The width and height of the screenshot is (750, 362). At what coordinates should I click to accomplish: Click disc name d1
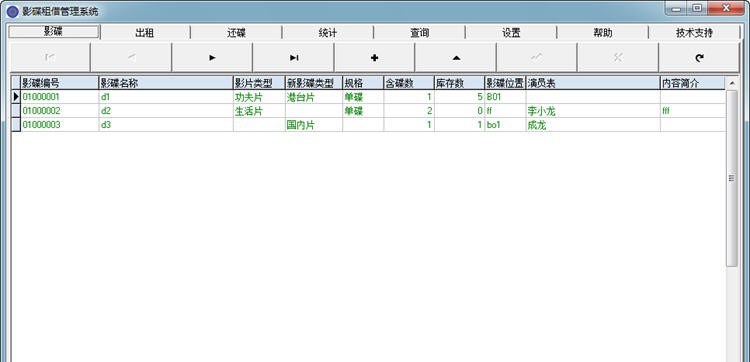tap(165, 97)
